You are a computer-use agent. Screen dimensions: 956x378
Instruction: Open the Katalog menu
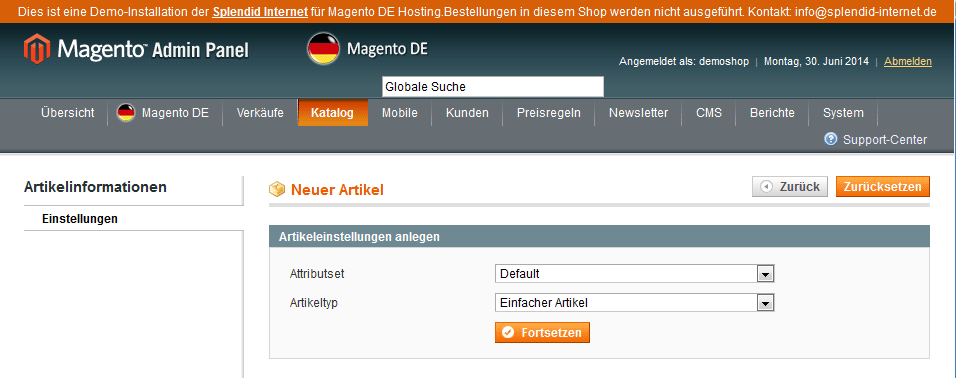pos(332,113)
